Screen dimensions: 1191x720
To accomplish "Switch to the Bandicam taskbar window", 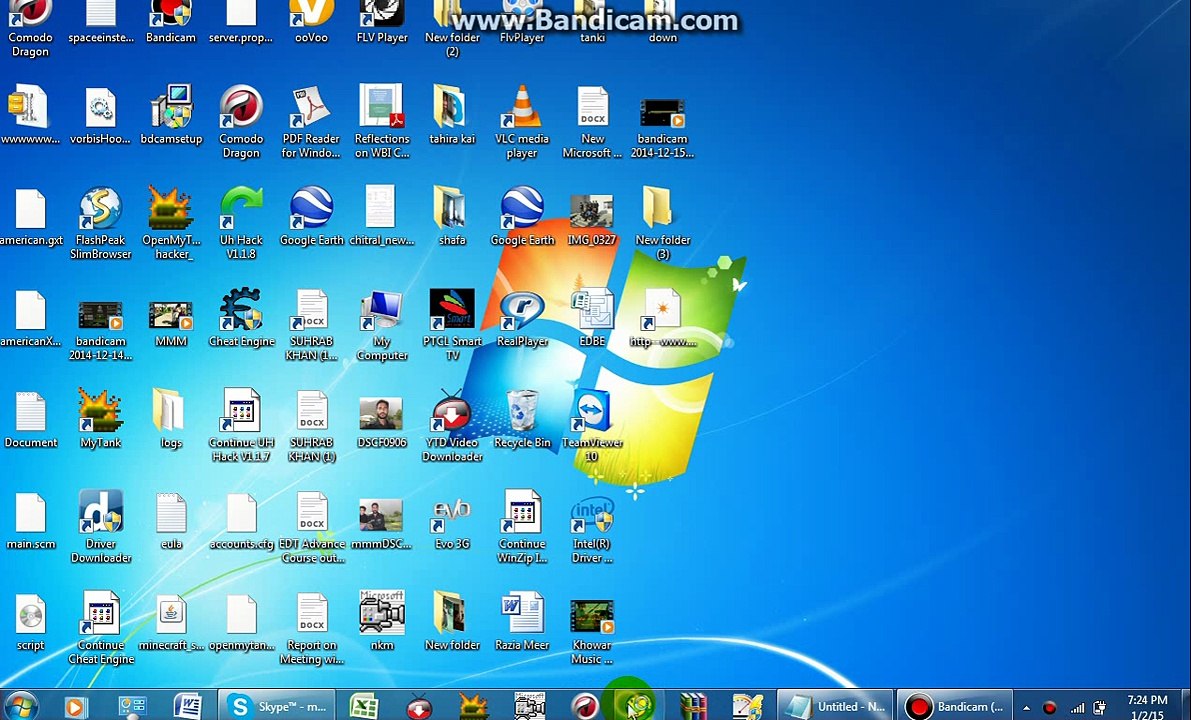I will click(x=955, y=706).
